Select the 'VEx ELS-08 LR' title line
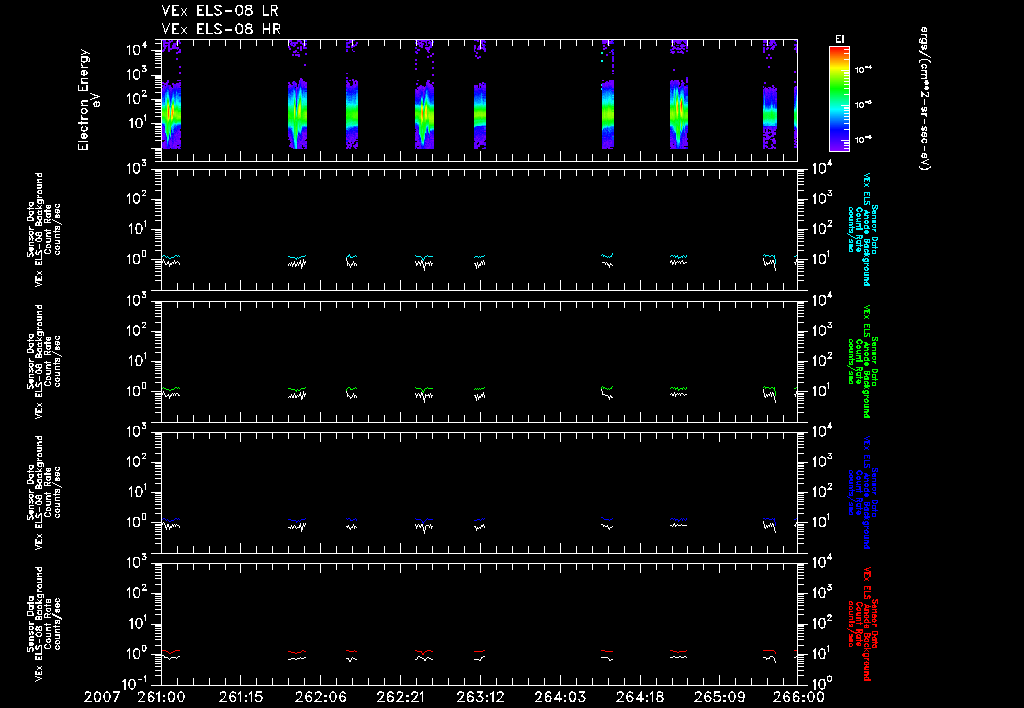 coord(220,11)
